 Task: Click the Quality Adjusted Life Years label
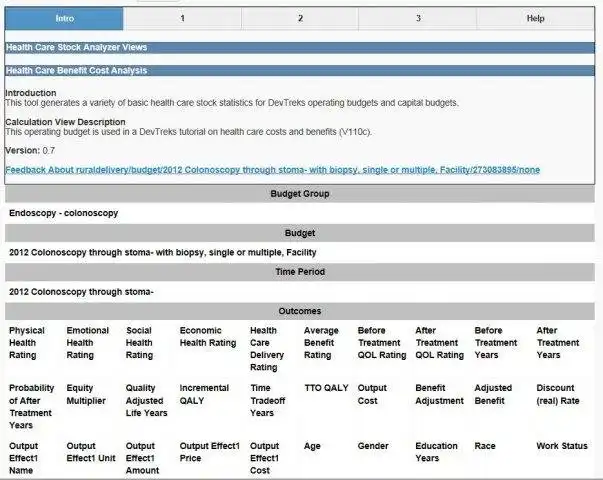pos(147,400)
